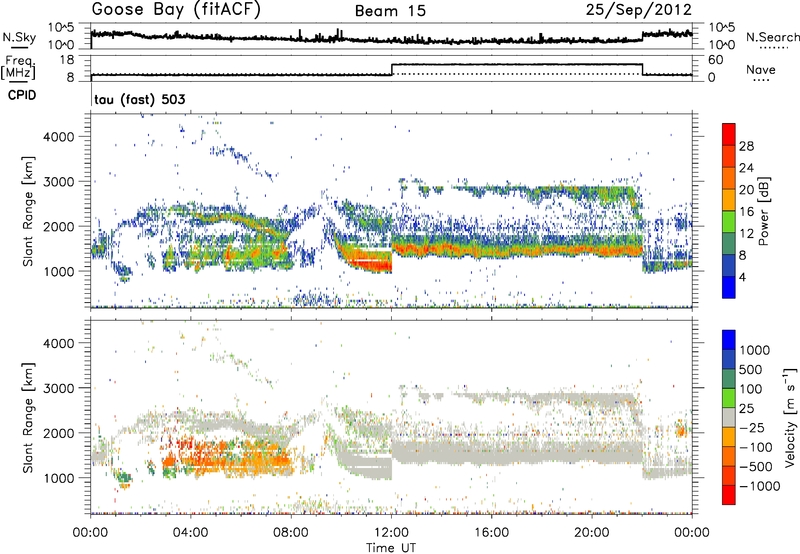Viewport: 800px width, 554px height.
Task: Click the 'N.Search' legend label
Action: pos(772,37)
